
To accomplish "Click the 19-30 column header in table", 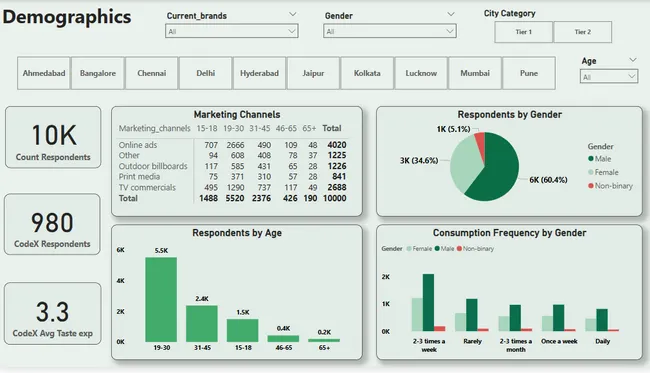I will tap(233, 128).
